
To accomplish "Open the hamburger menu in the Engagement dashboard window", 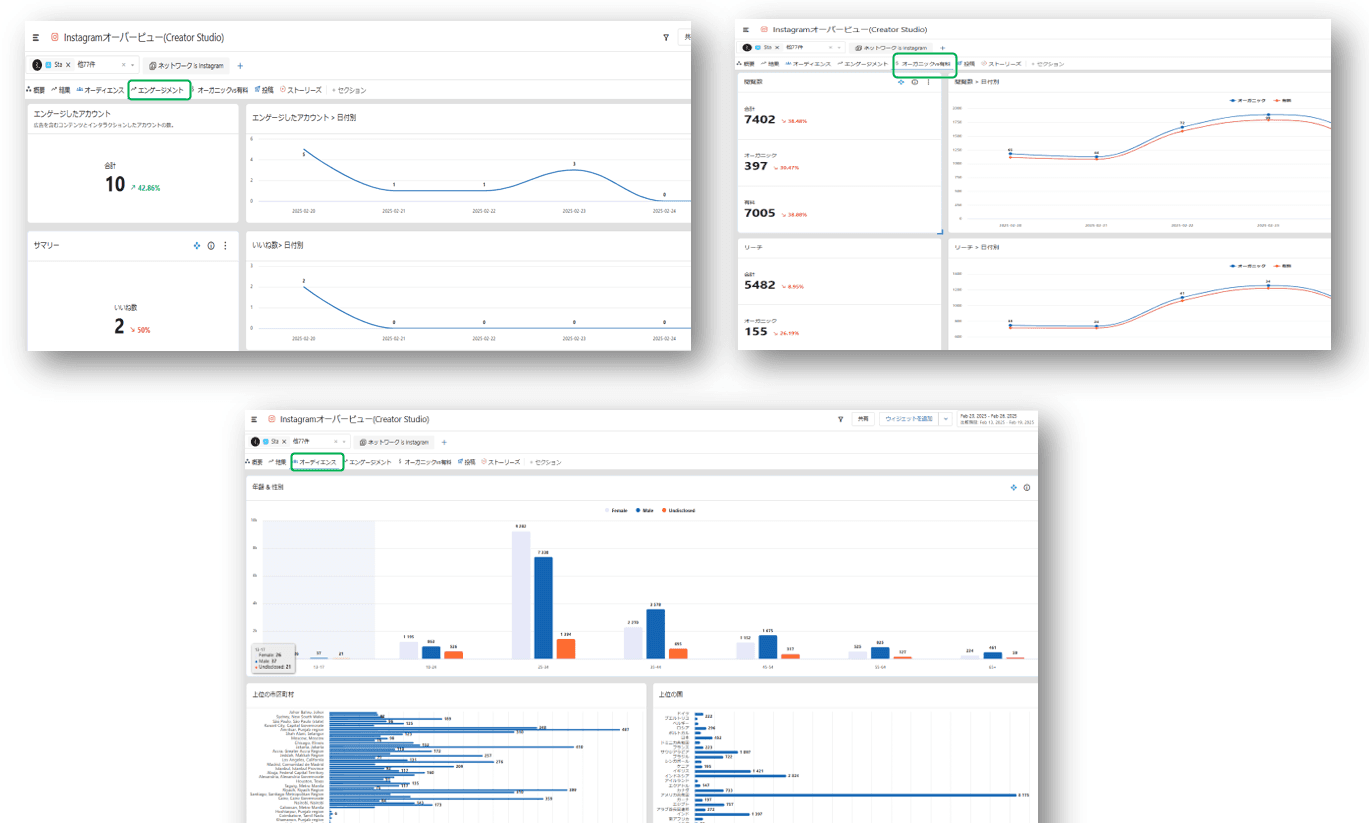I will point(35,38).
